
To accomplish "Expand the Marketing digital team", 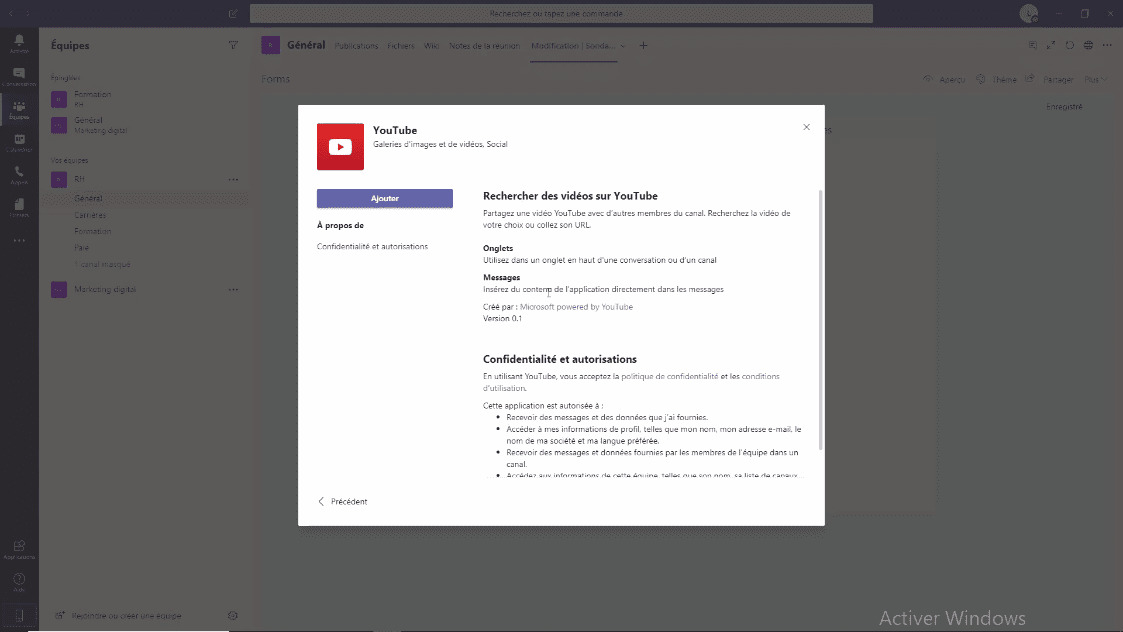I will pos(105,289).
